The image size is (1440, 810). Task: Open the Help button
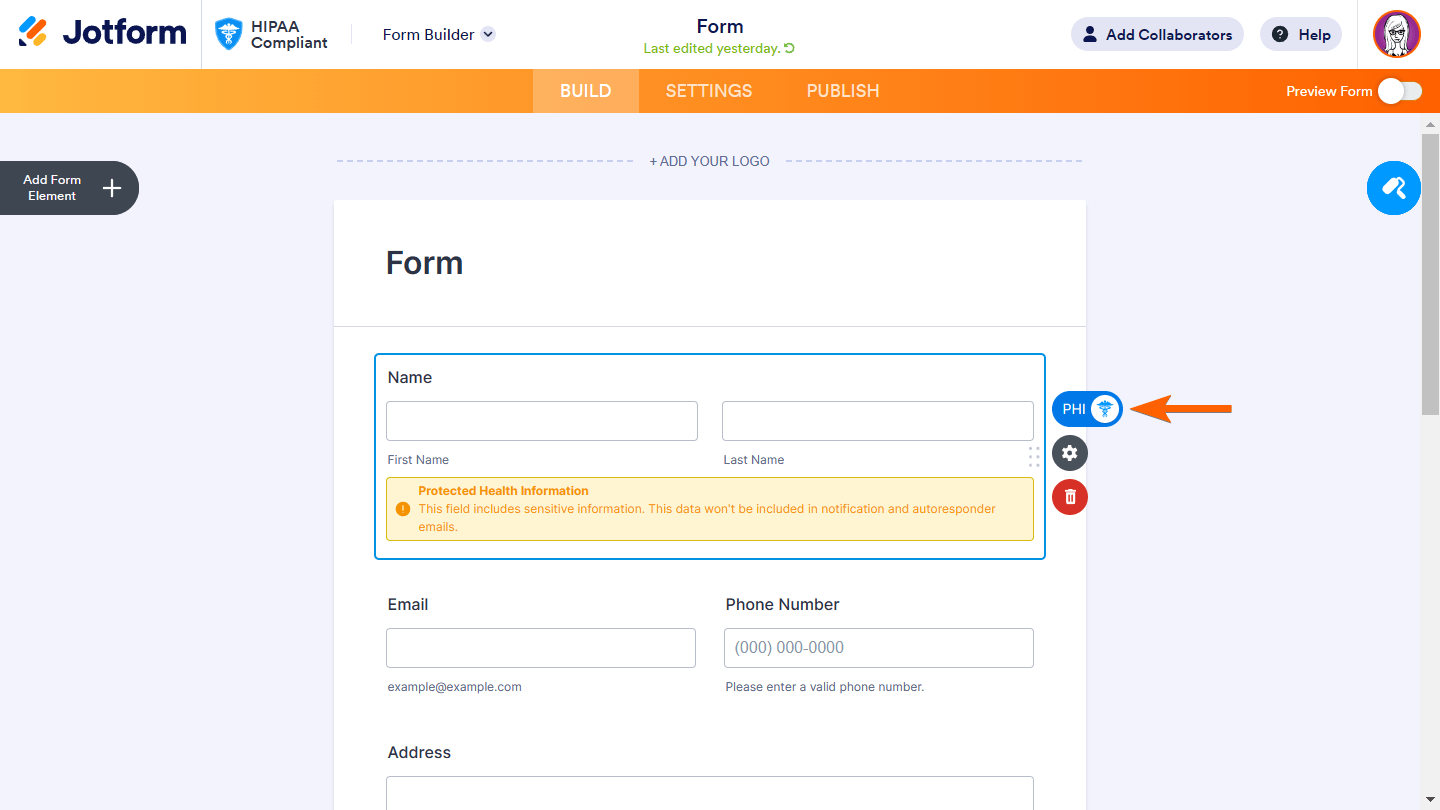coord(1300,34)
